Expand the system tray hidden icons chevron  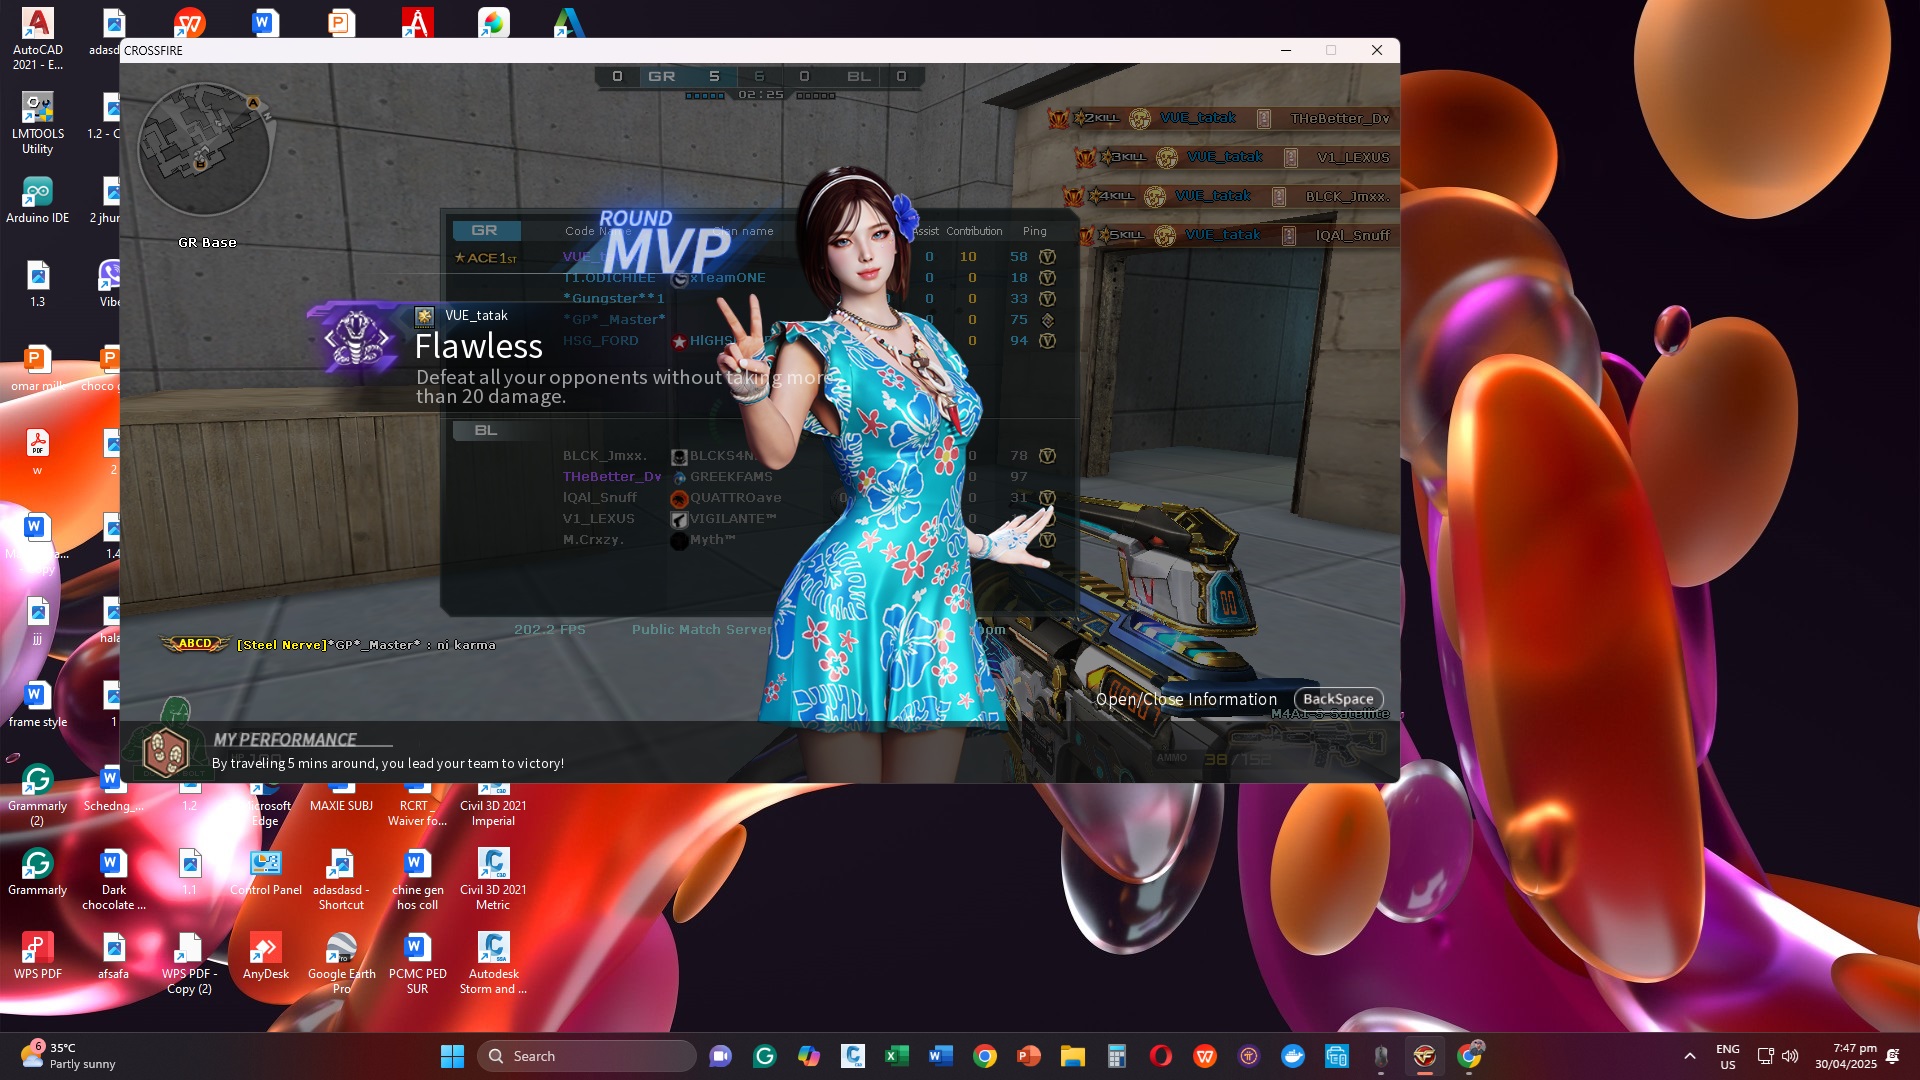pyautogui.click(x=1690, y=1056)
